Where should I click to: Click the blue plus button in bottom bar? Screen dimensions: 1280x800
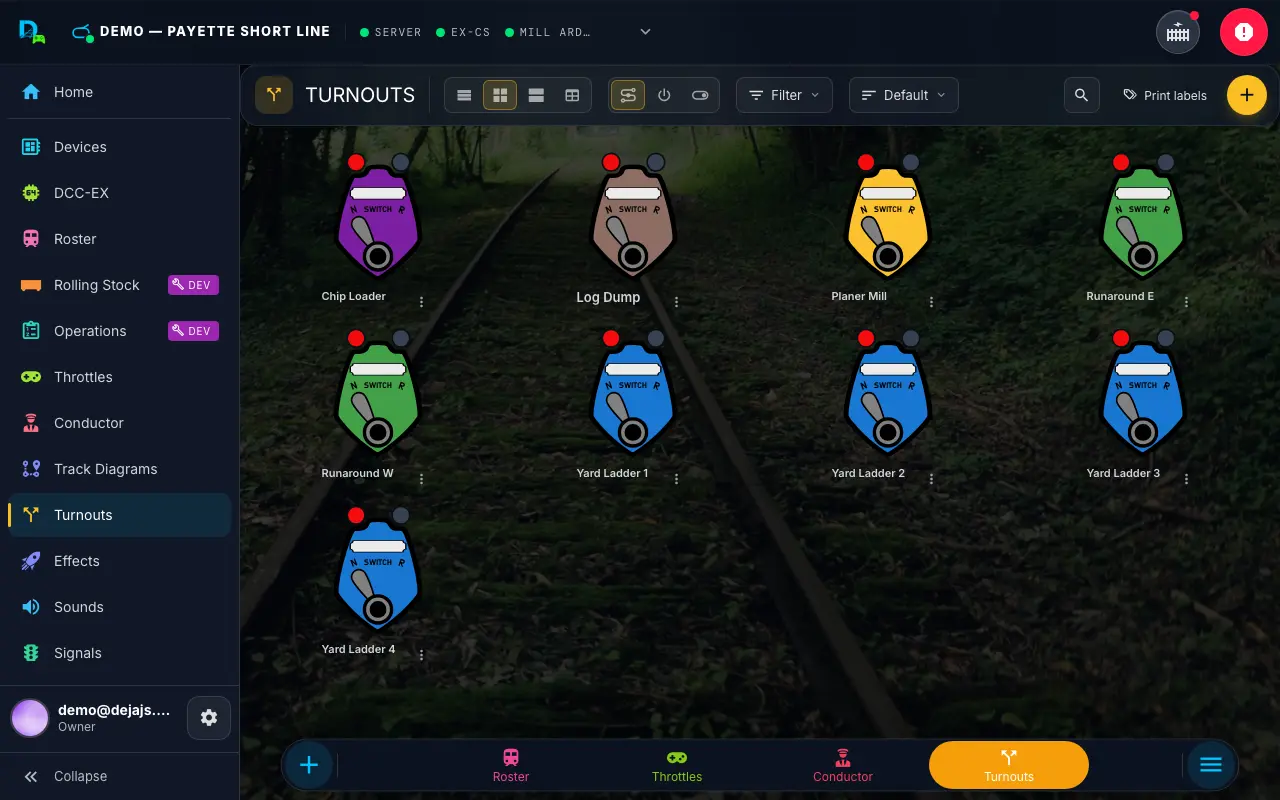[x=309, y=765]
